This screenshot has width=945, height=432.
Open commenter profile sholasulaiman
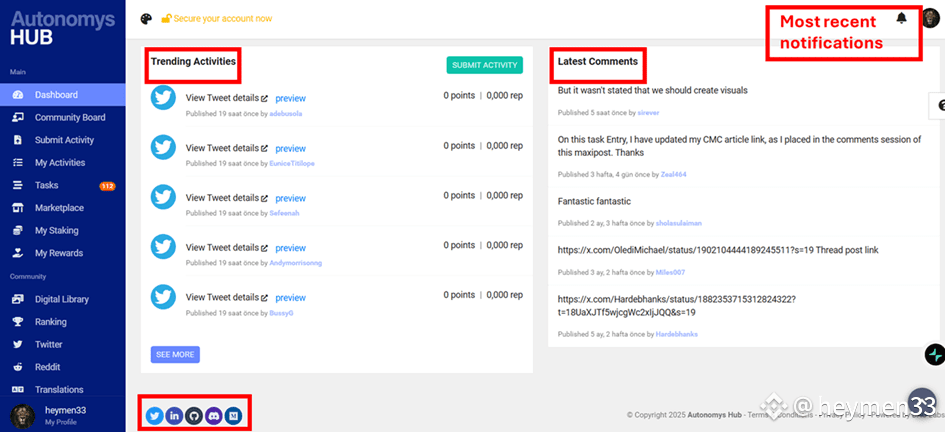tap(679, 223)
